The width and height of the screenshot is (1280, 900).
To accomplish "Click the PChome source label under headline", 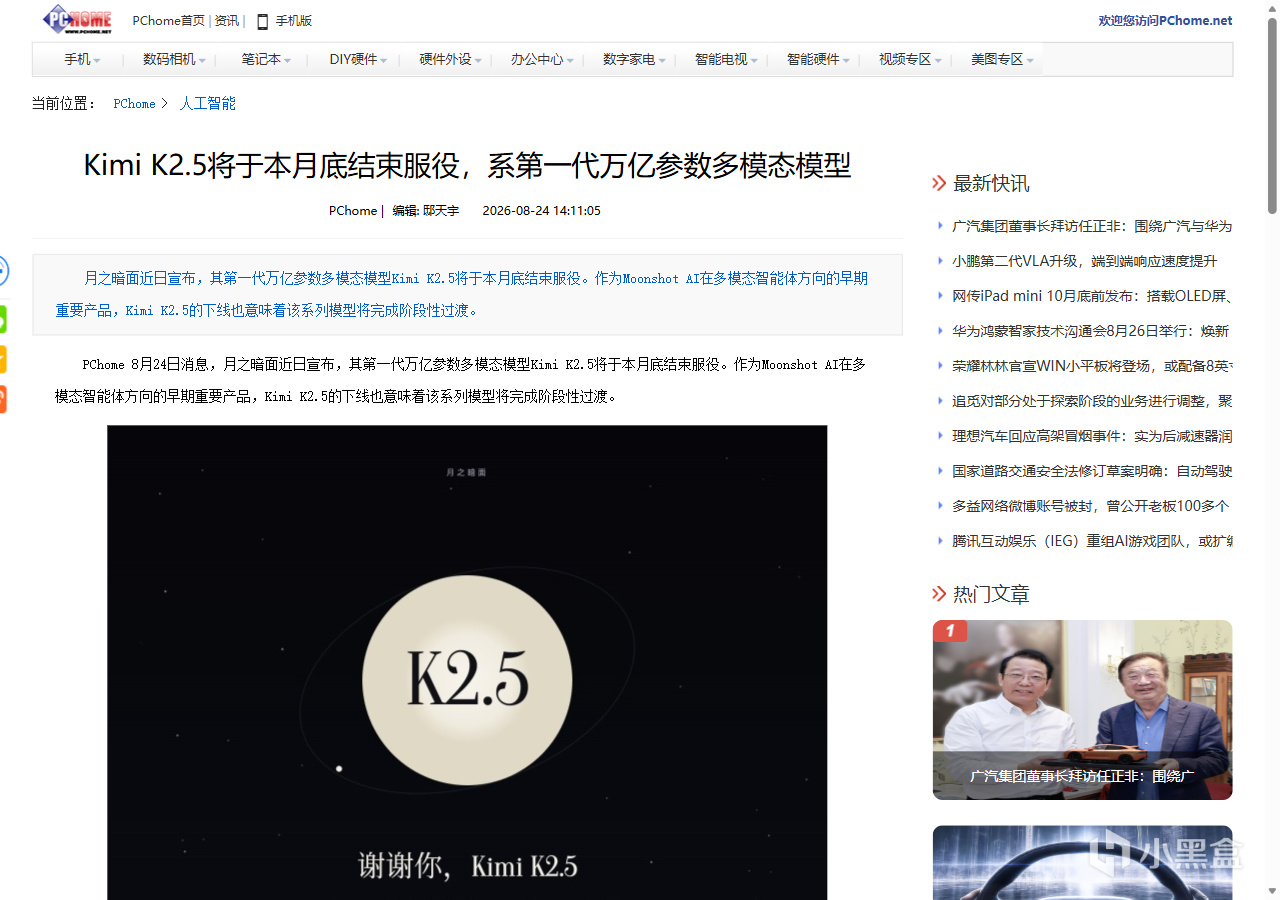I will (353, 211).
